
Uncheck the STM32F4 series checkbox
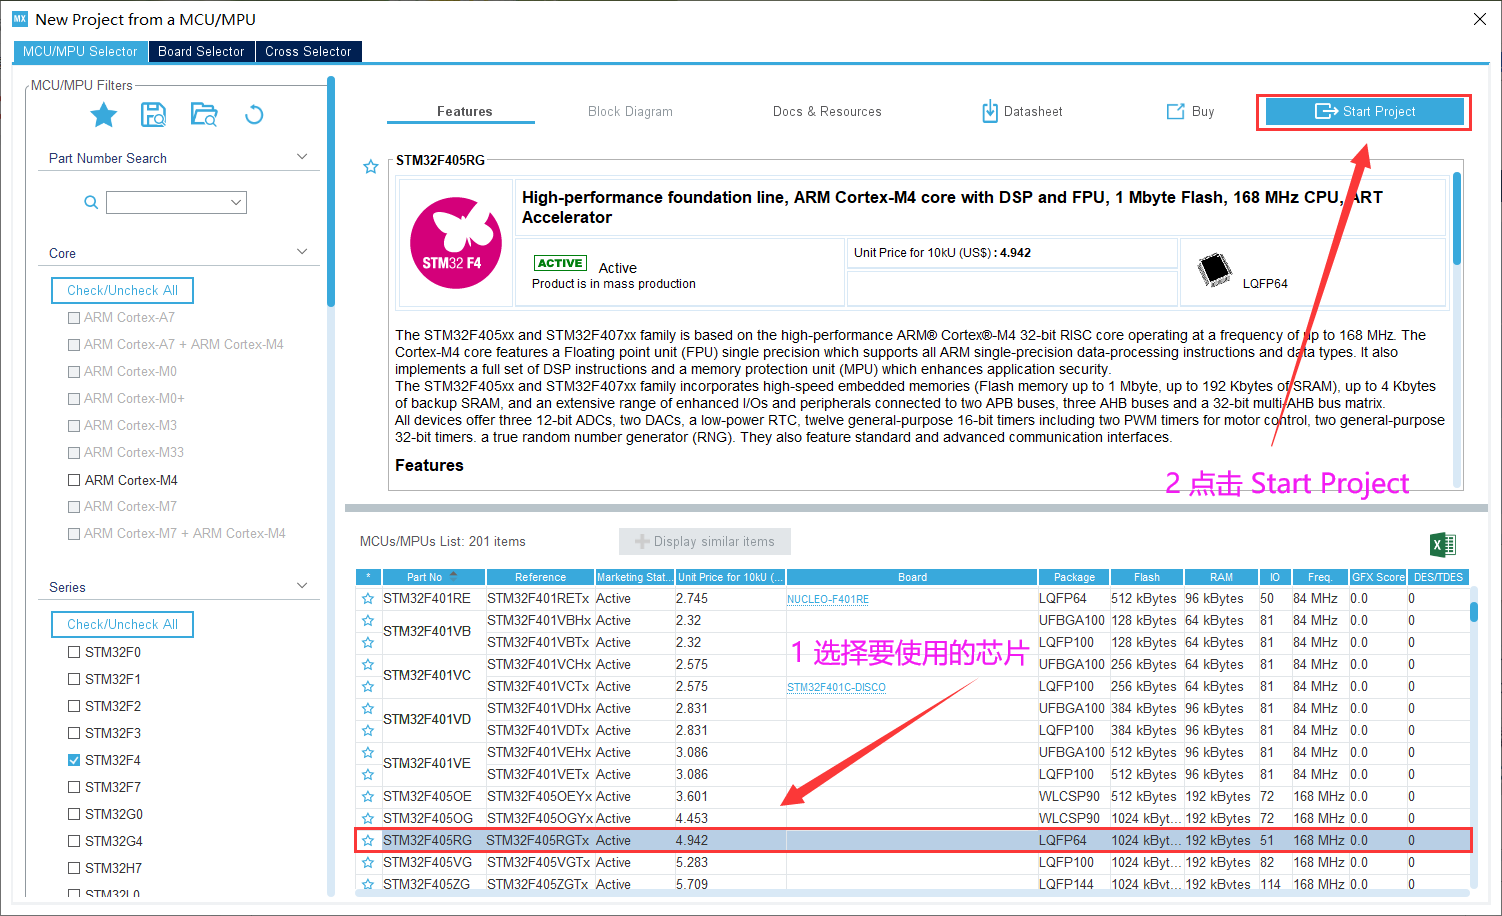74,760
